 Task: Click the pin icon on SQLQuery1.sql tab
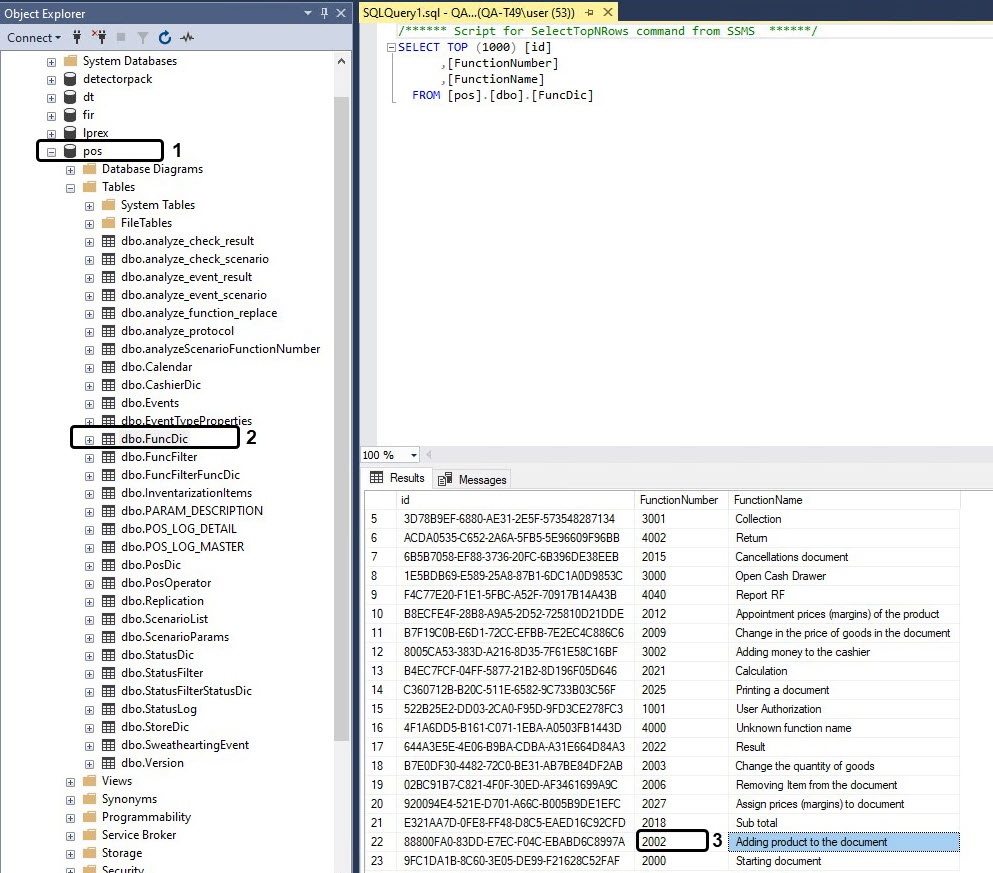pos(590,12)
